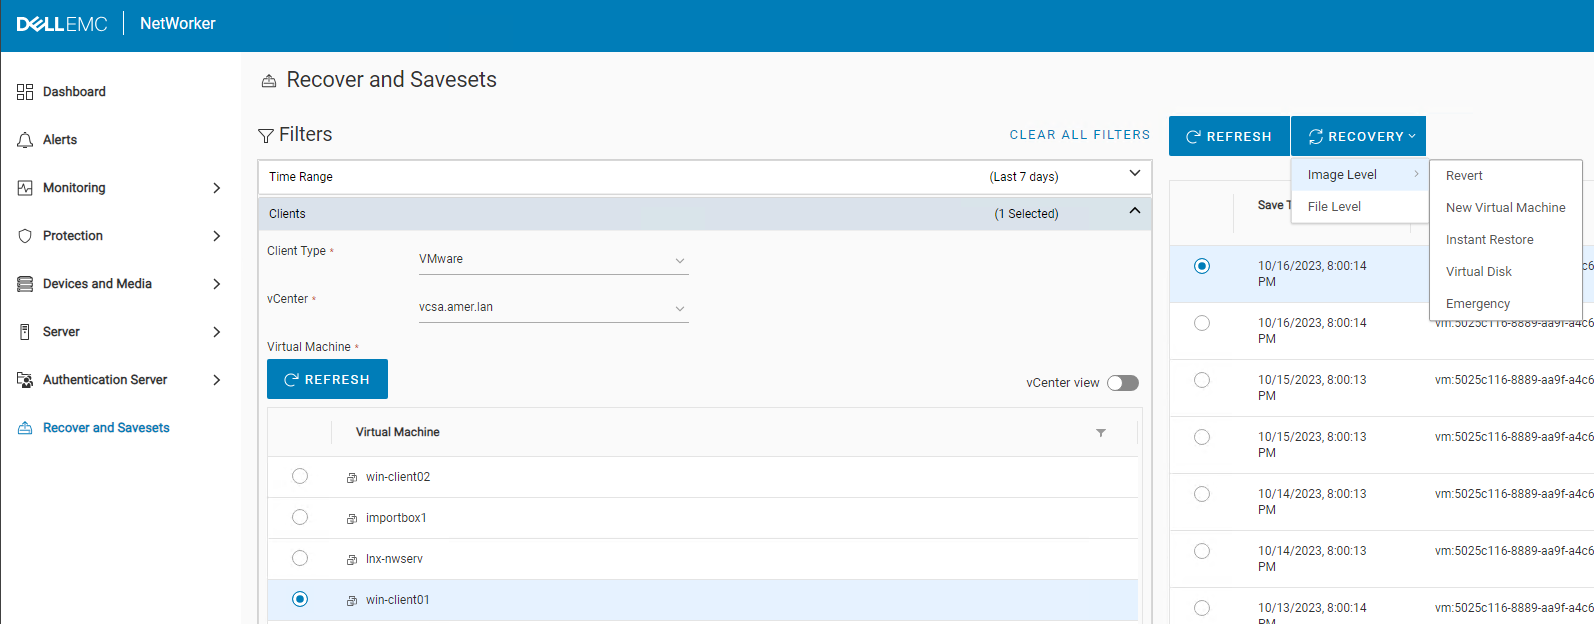Open Recover and Savesets in sidebar

[x=106, y=428]
